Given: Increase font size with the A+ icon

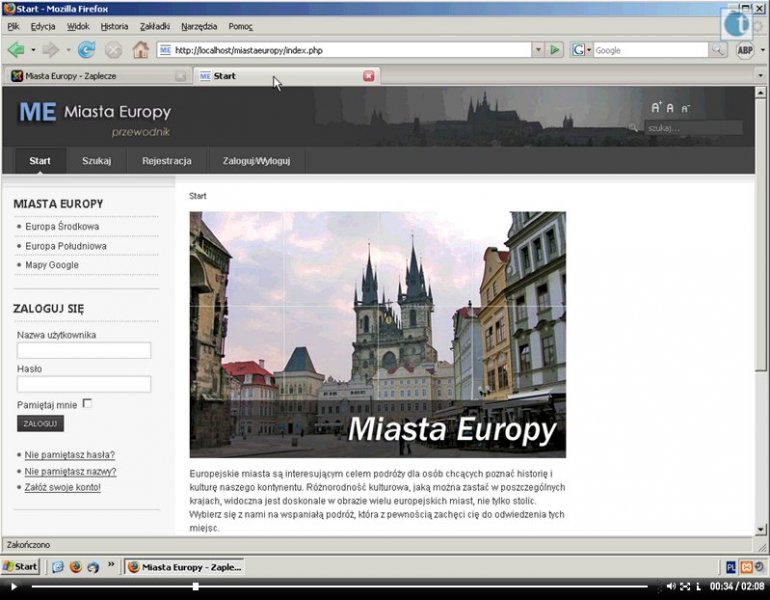Looking at the screenshot, I should pos(657,107).
